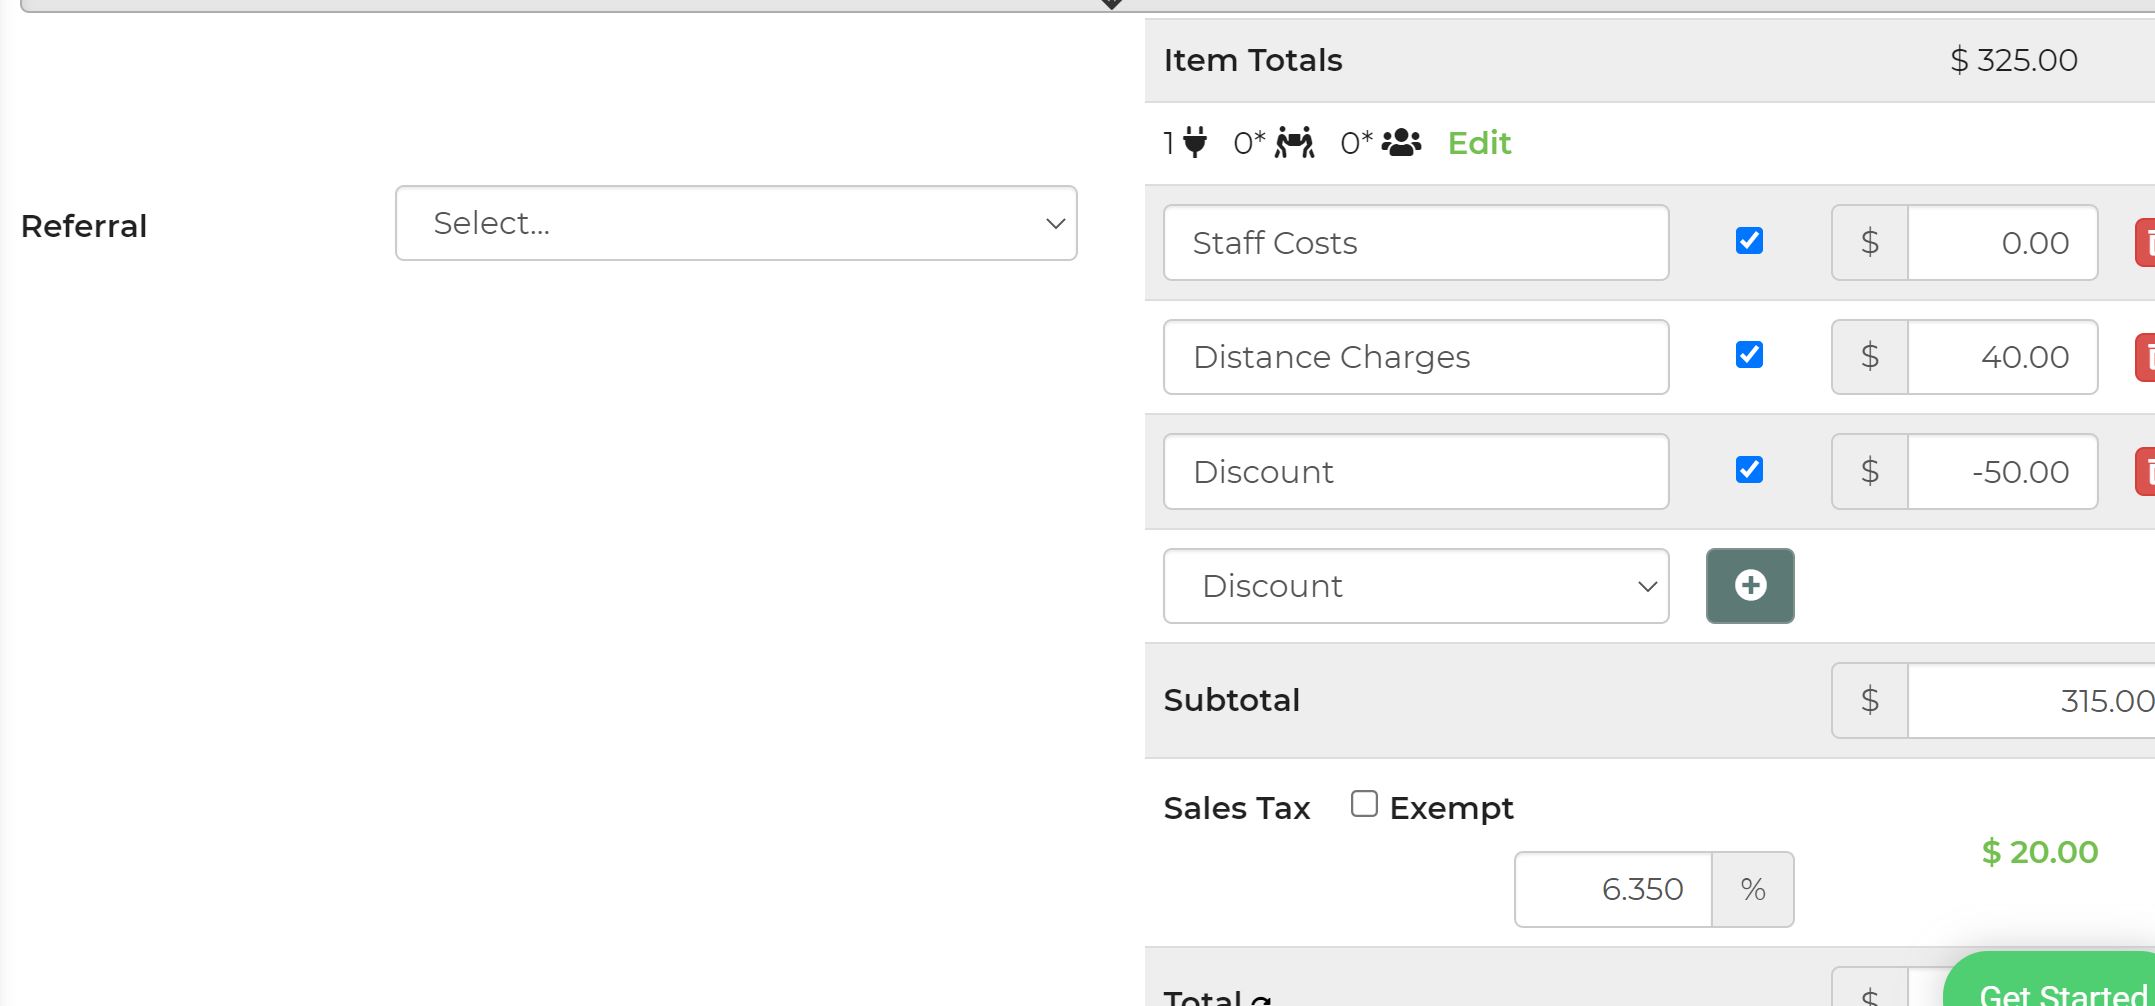Click the movers carrying staff icon
Screen dimensions: 2155x1006
[x=1294, y=143]
